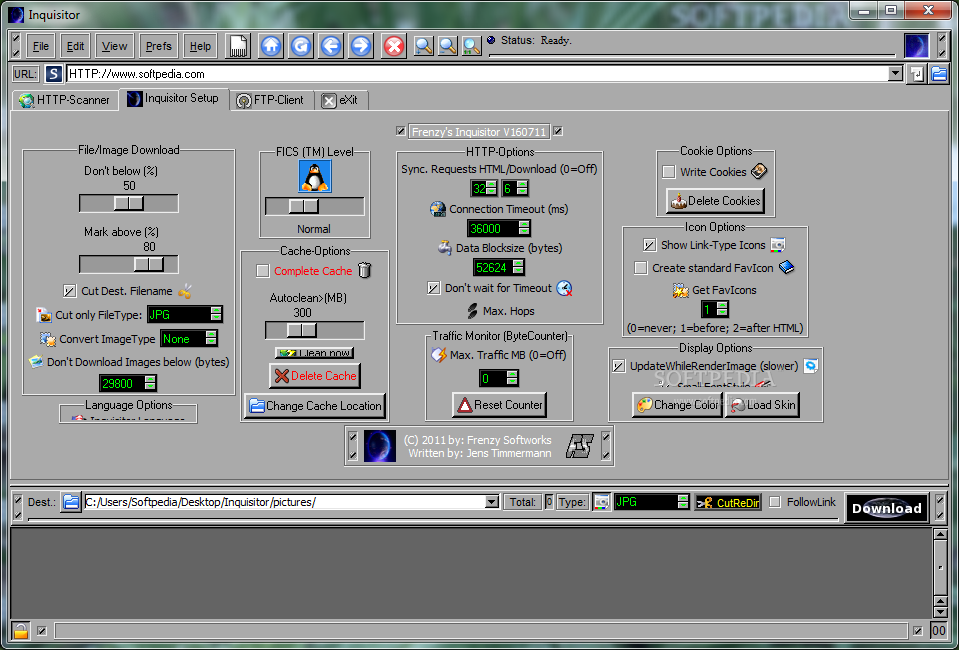The width and height of the screenshot is (959, 650).
Task: Open the Prefs menu
Action: point(158,46)
